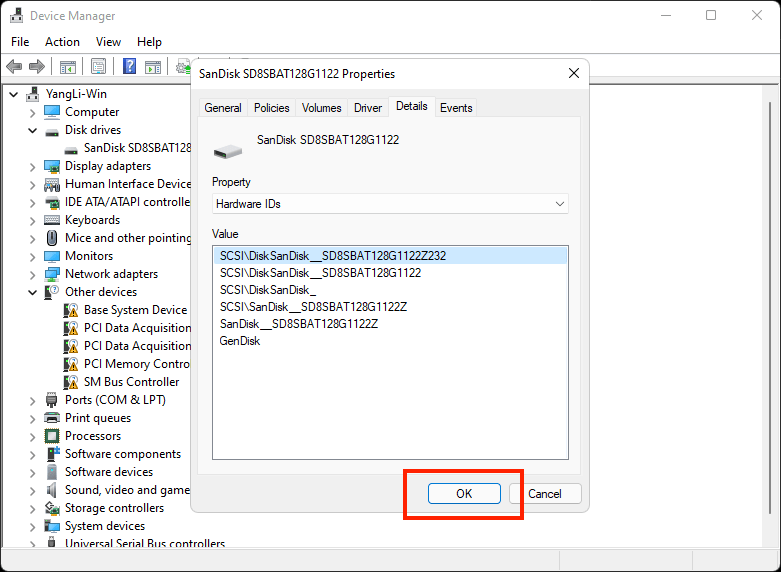Switch to the Driver tab
Image resolution: width=781 pixels, height=572 pixels.
[368, 108]
